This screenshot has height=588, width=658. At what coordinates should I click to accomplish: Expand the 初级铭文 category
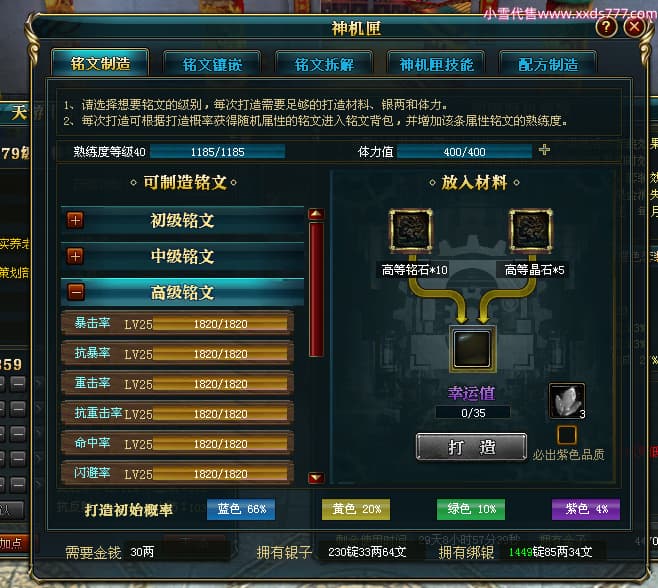(75, 220)
